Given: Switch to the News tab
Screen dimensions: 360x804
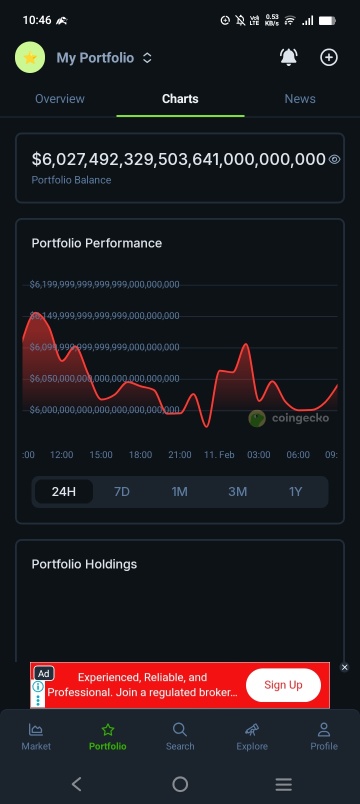Looking at the screenshot, I should coord(300,98).
